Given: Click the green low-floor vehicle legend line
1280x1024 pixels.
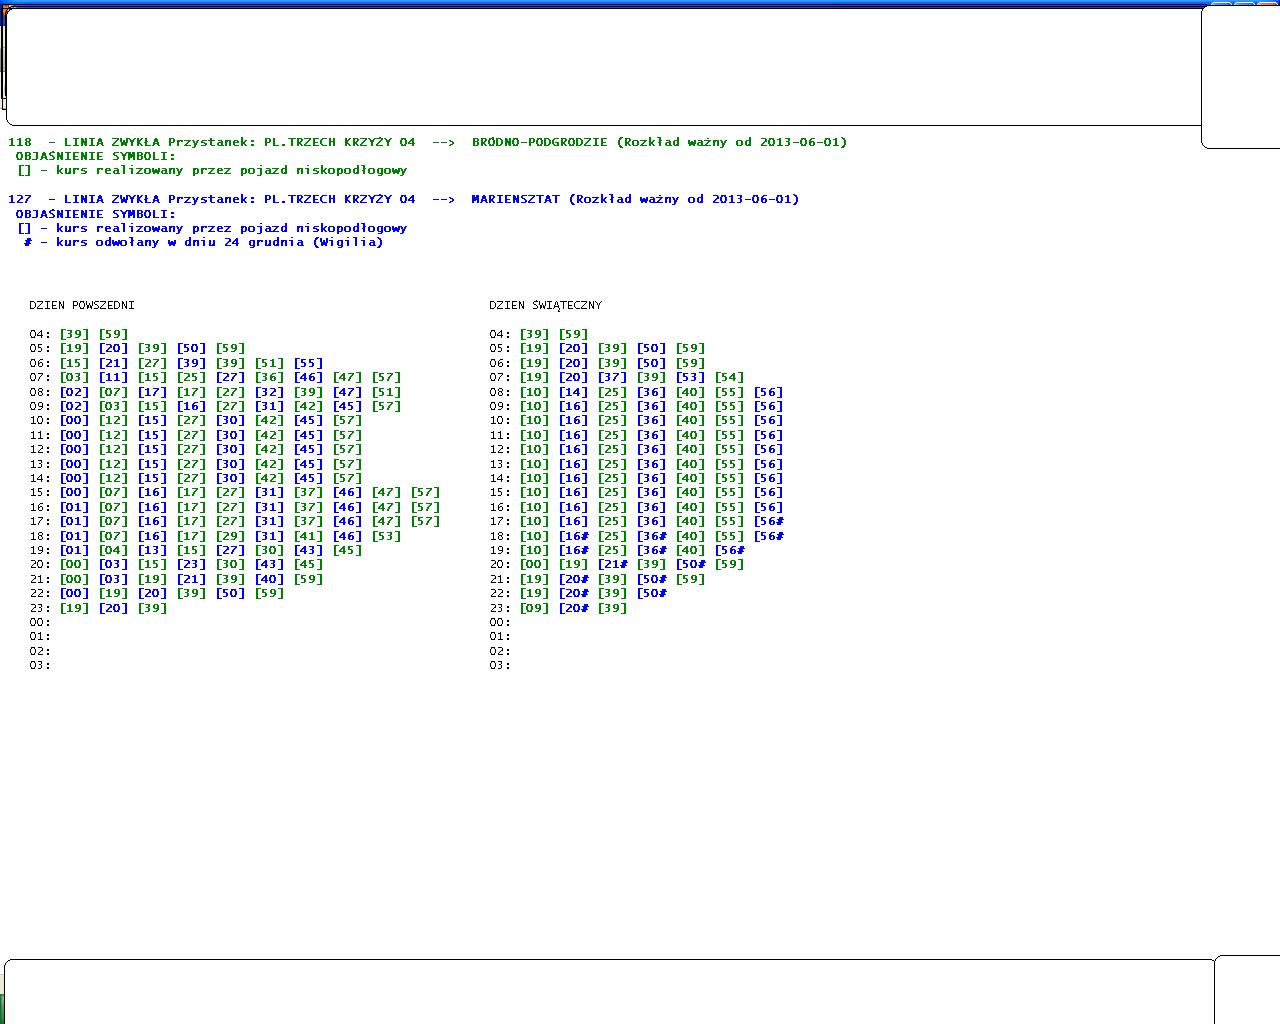Looking at the screenshot, I should click(213, 170).
